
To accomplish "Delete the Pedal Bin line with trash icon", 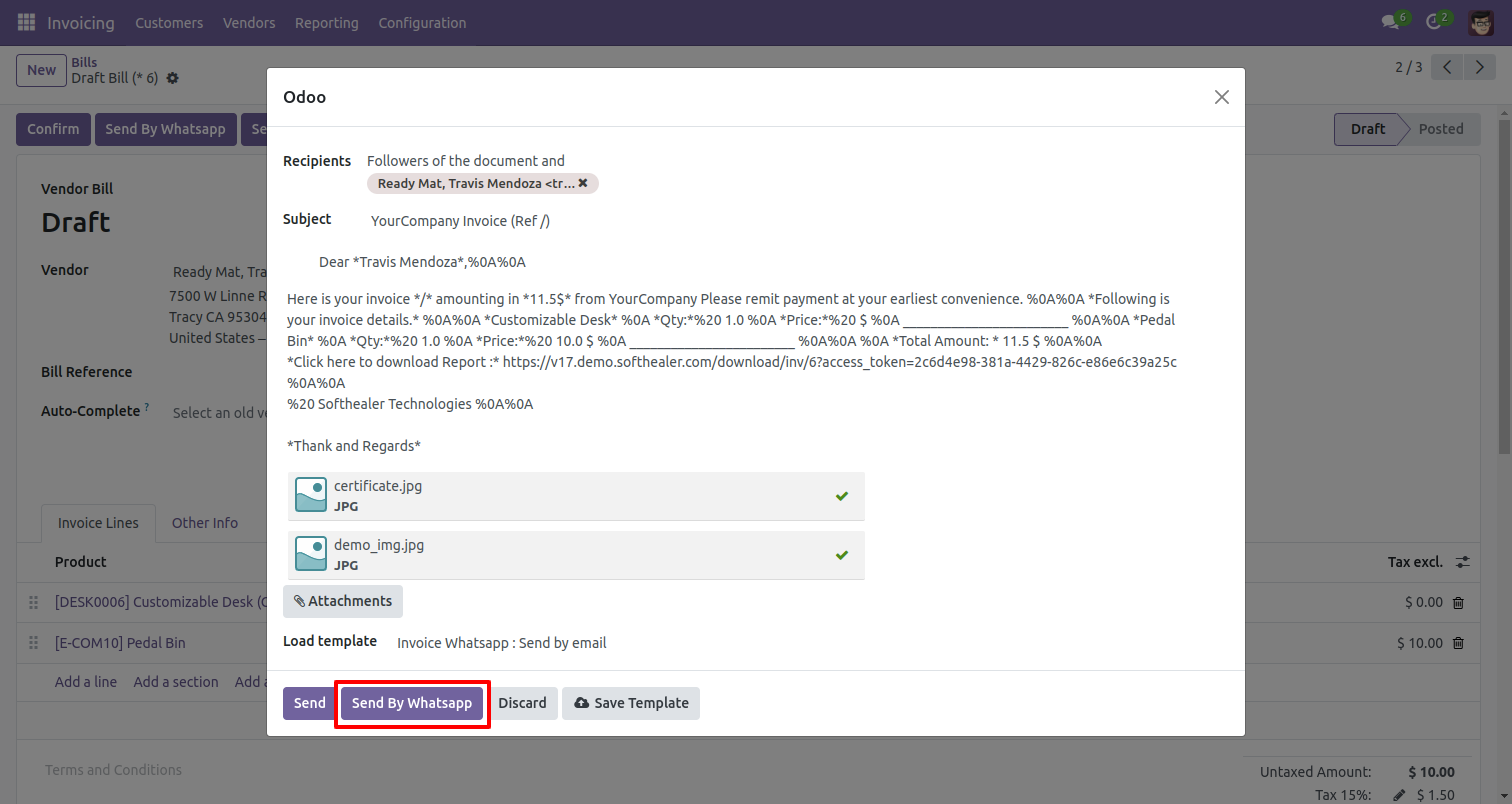I will (1458, 643).
